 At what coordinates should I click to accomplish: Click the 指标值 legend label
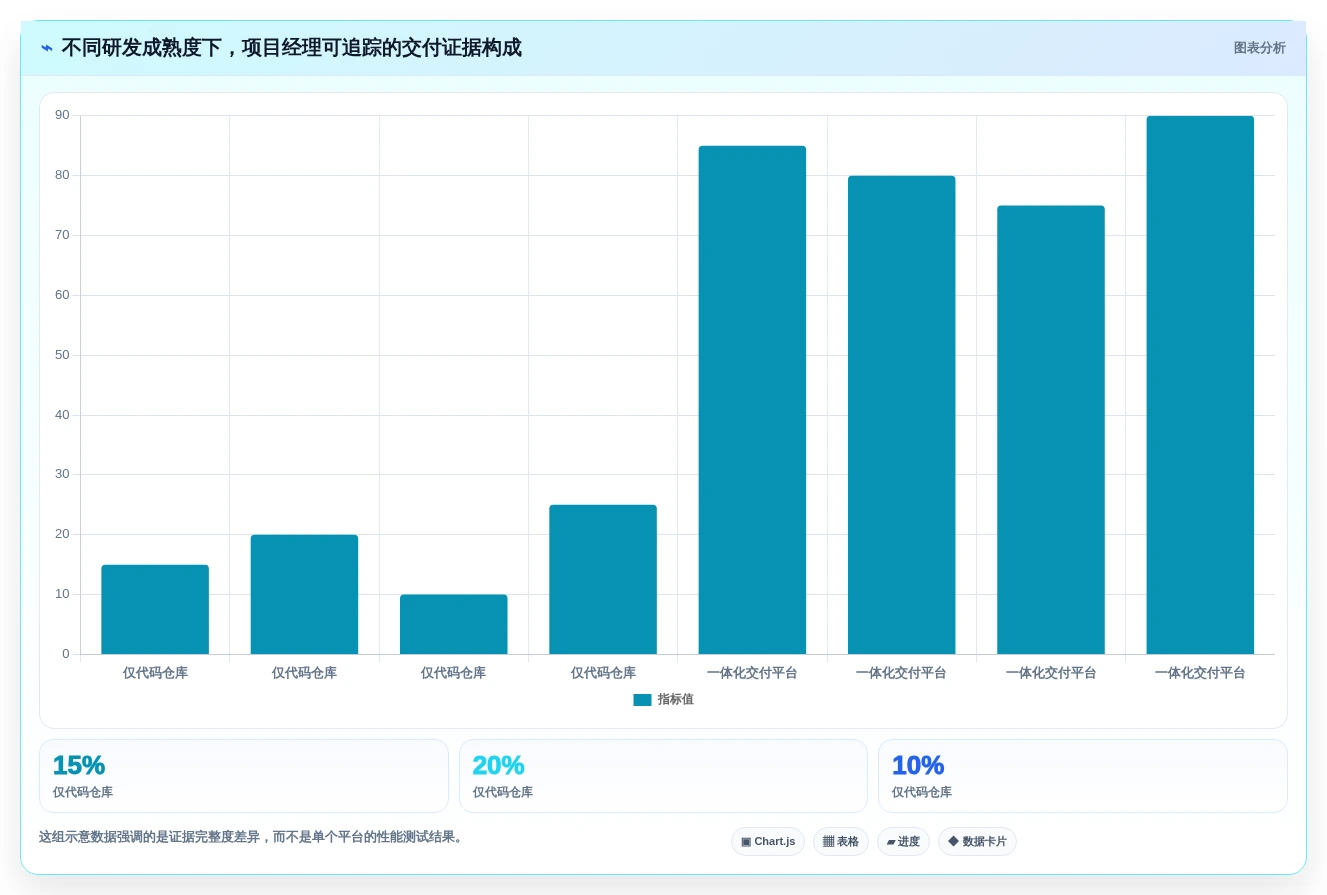(x=676, y=700)
